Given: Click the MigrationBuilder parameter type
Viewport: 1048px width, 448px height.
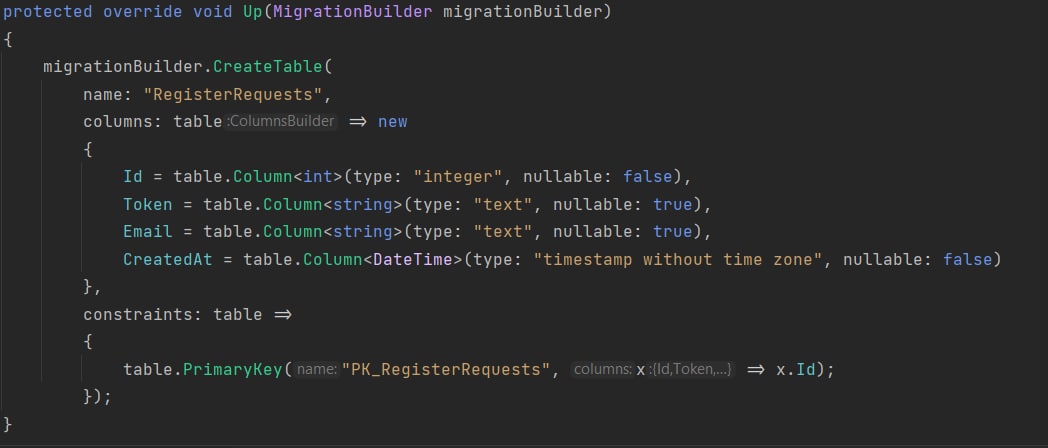Looking at the screenshot, I should [353, 12].
